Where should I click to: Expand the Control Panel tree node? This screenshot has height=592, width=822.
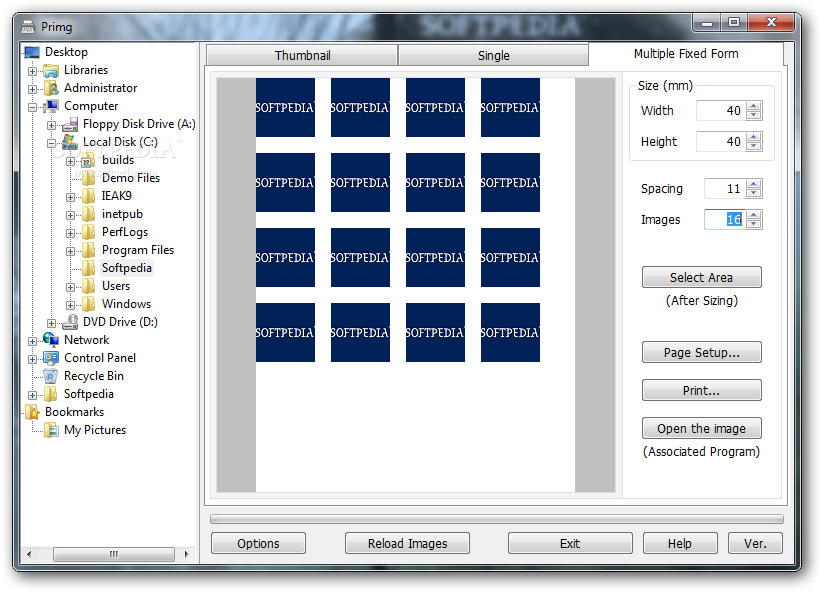(x=33, y=359)
